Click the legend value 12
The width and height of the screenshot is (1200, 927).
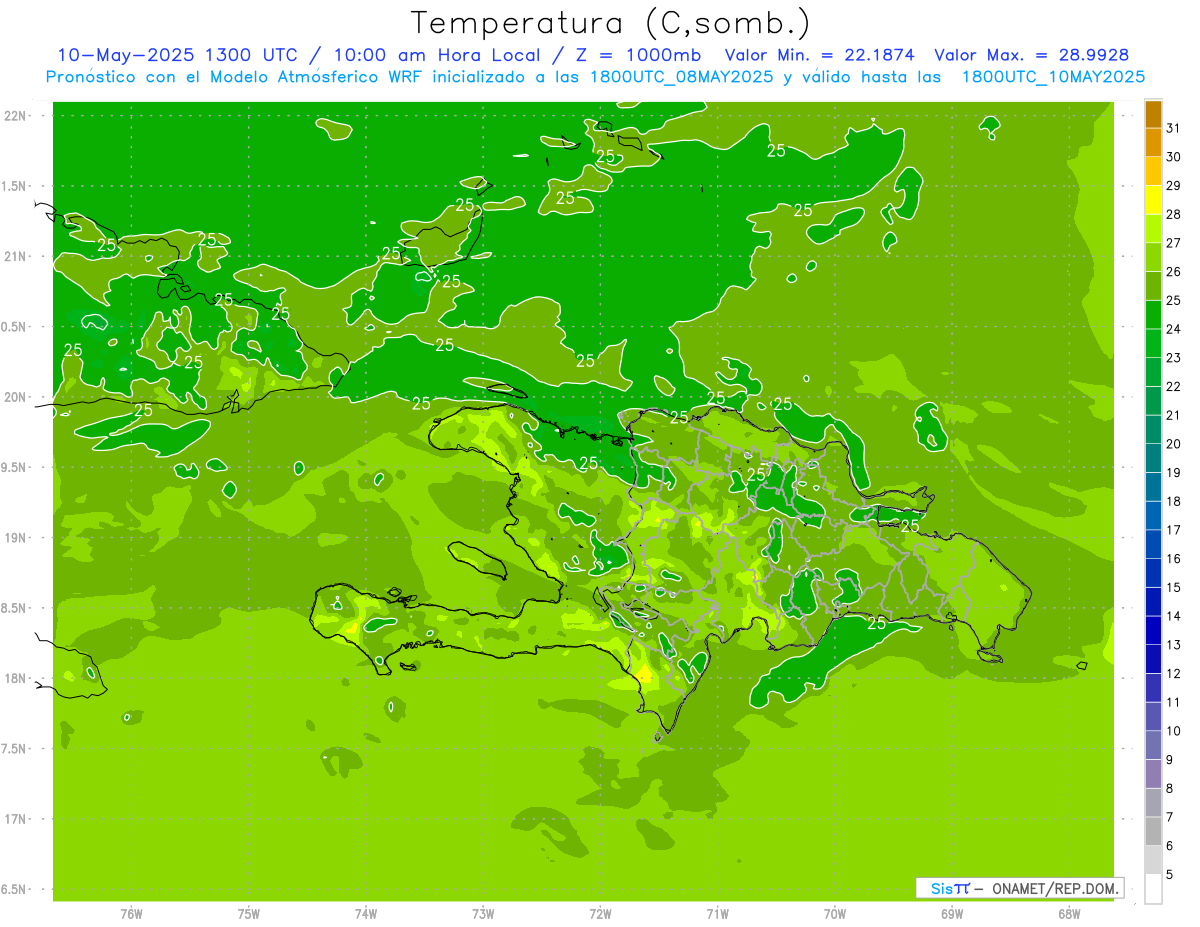point(1174,673)
